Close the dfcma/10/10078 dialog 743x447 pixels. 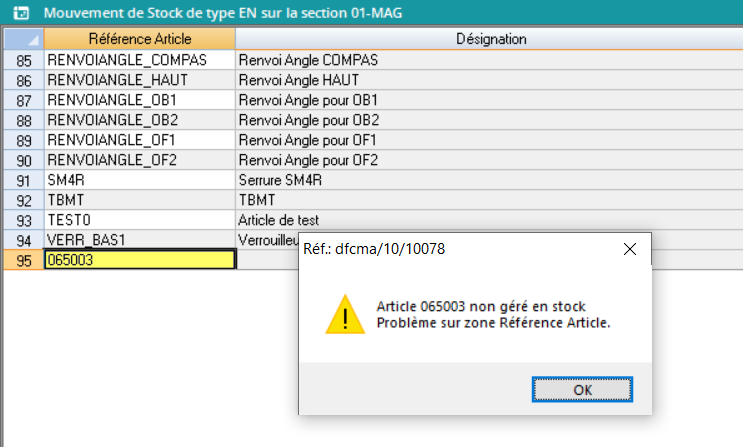[x=629, y=249]
